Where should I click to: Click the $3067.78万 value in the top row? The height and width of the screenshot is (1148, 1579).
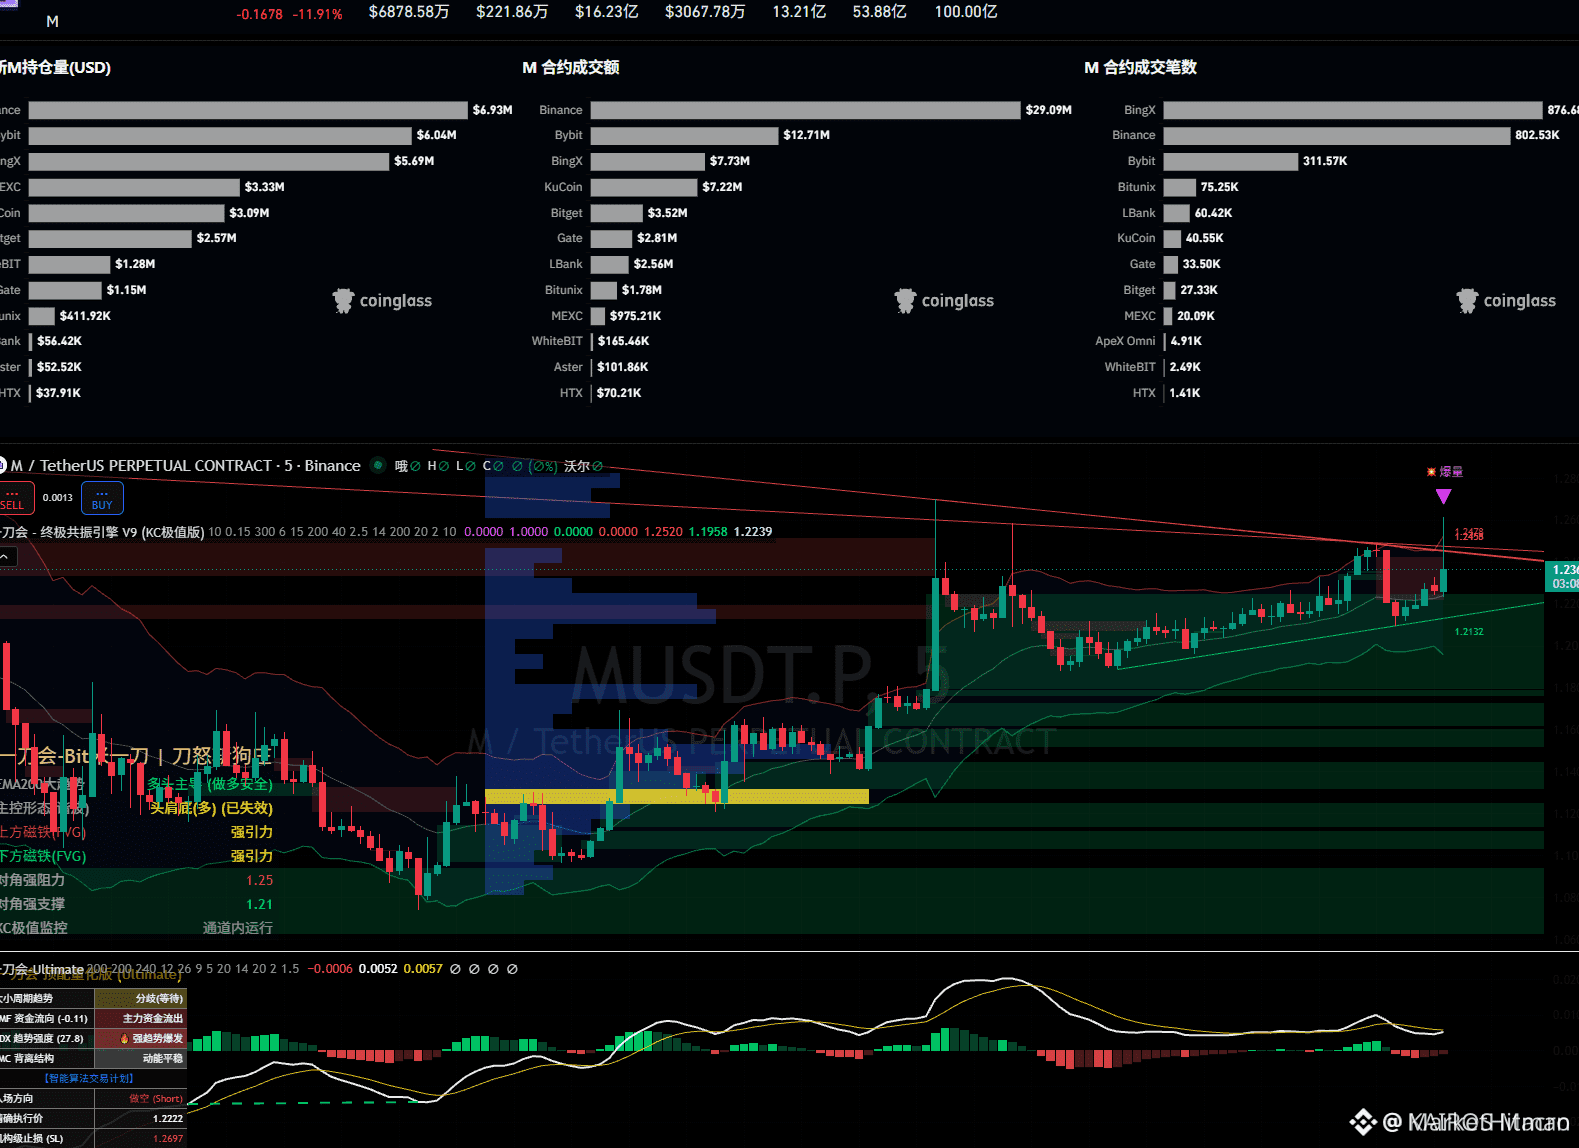coord(705,12)
